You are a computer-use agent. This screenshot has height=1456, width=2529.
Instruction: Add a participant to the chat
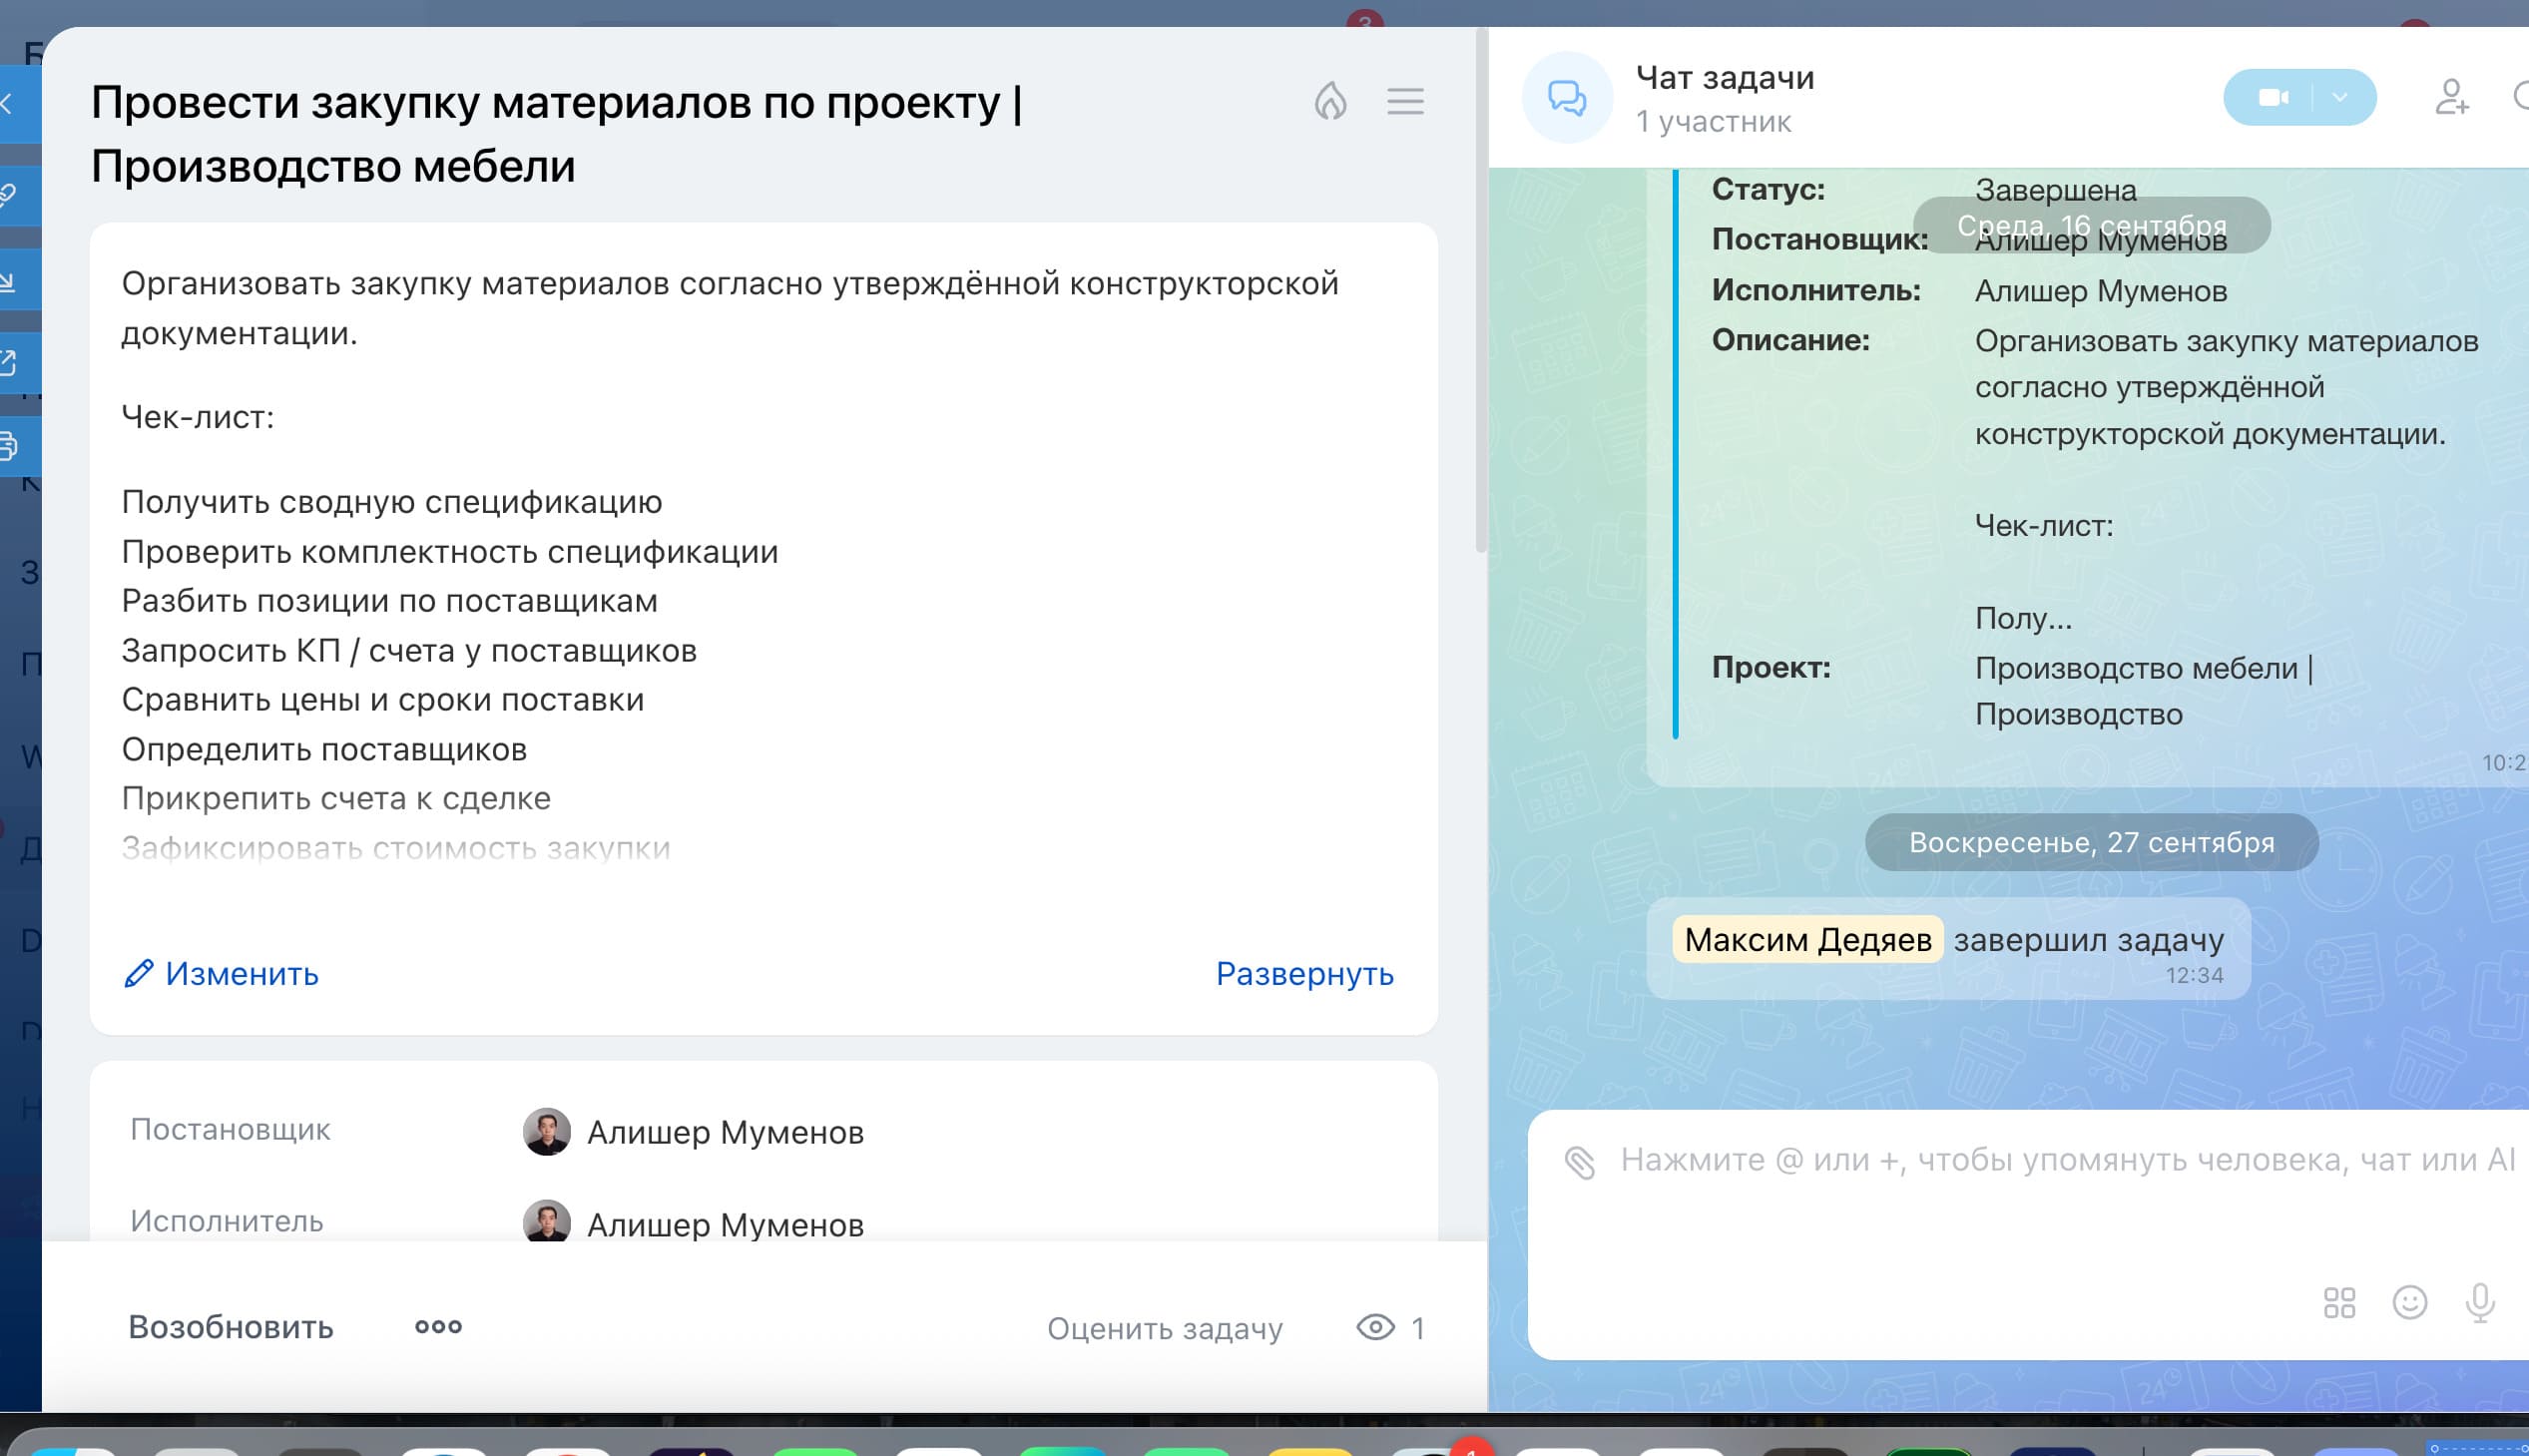tap(2451, 97)
